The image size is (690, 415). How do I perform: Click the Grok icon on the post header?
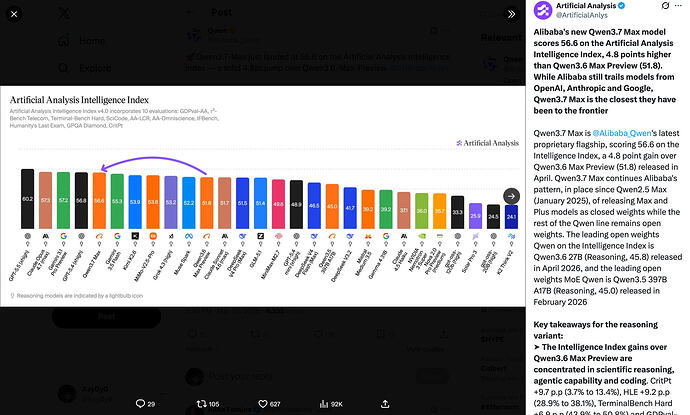point(665,6)
